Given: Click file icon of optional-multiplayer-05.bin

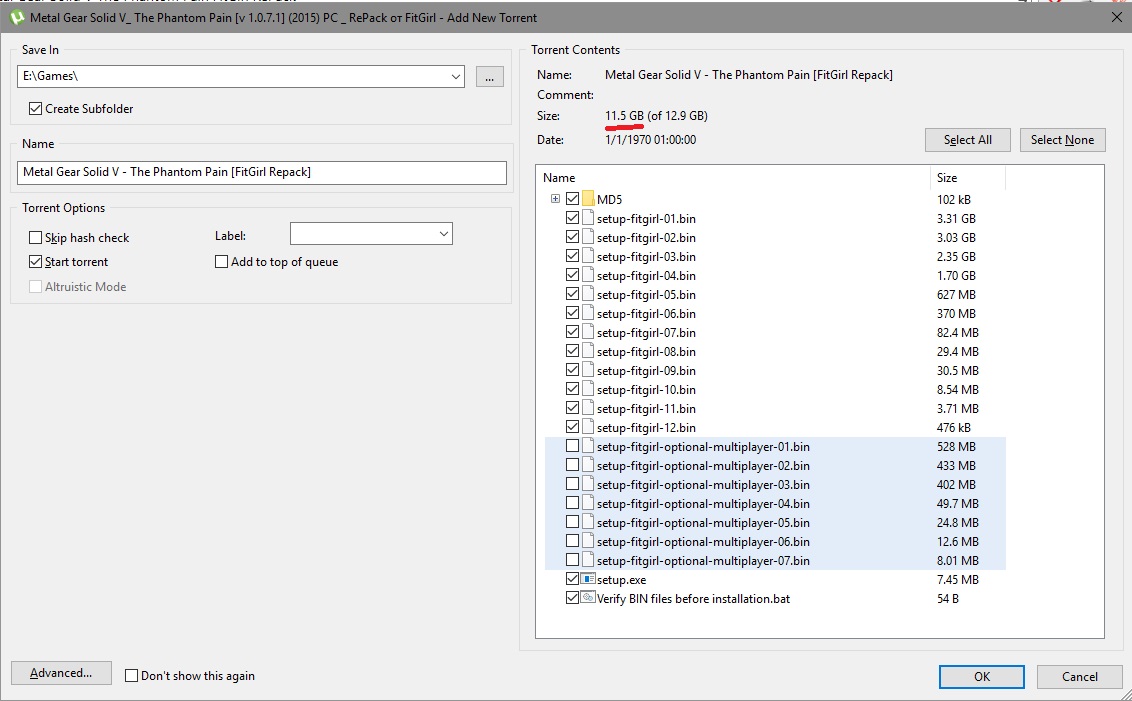Looking at the screenshot, I should [x=588, y=522].
